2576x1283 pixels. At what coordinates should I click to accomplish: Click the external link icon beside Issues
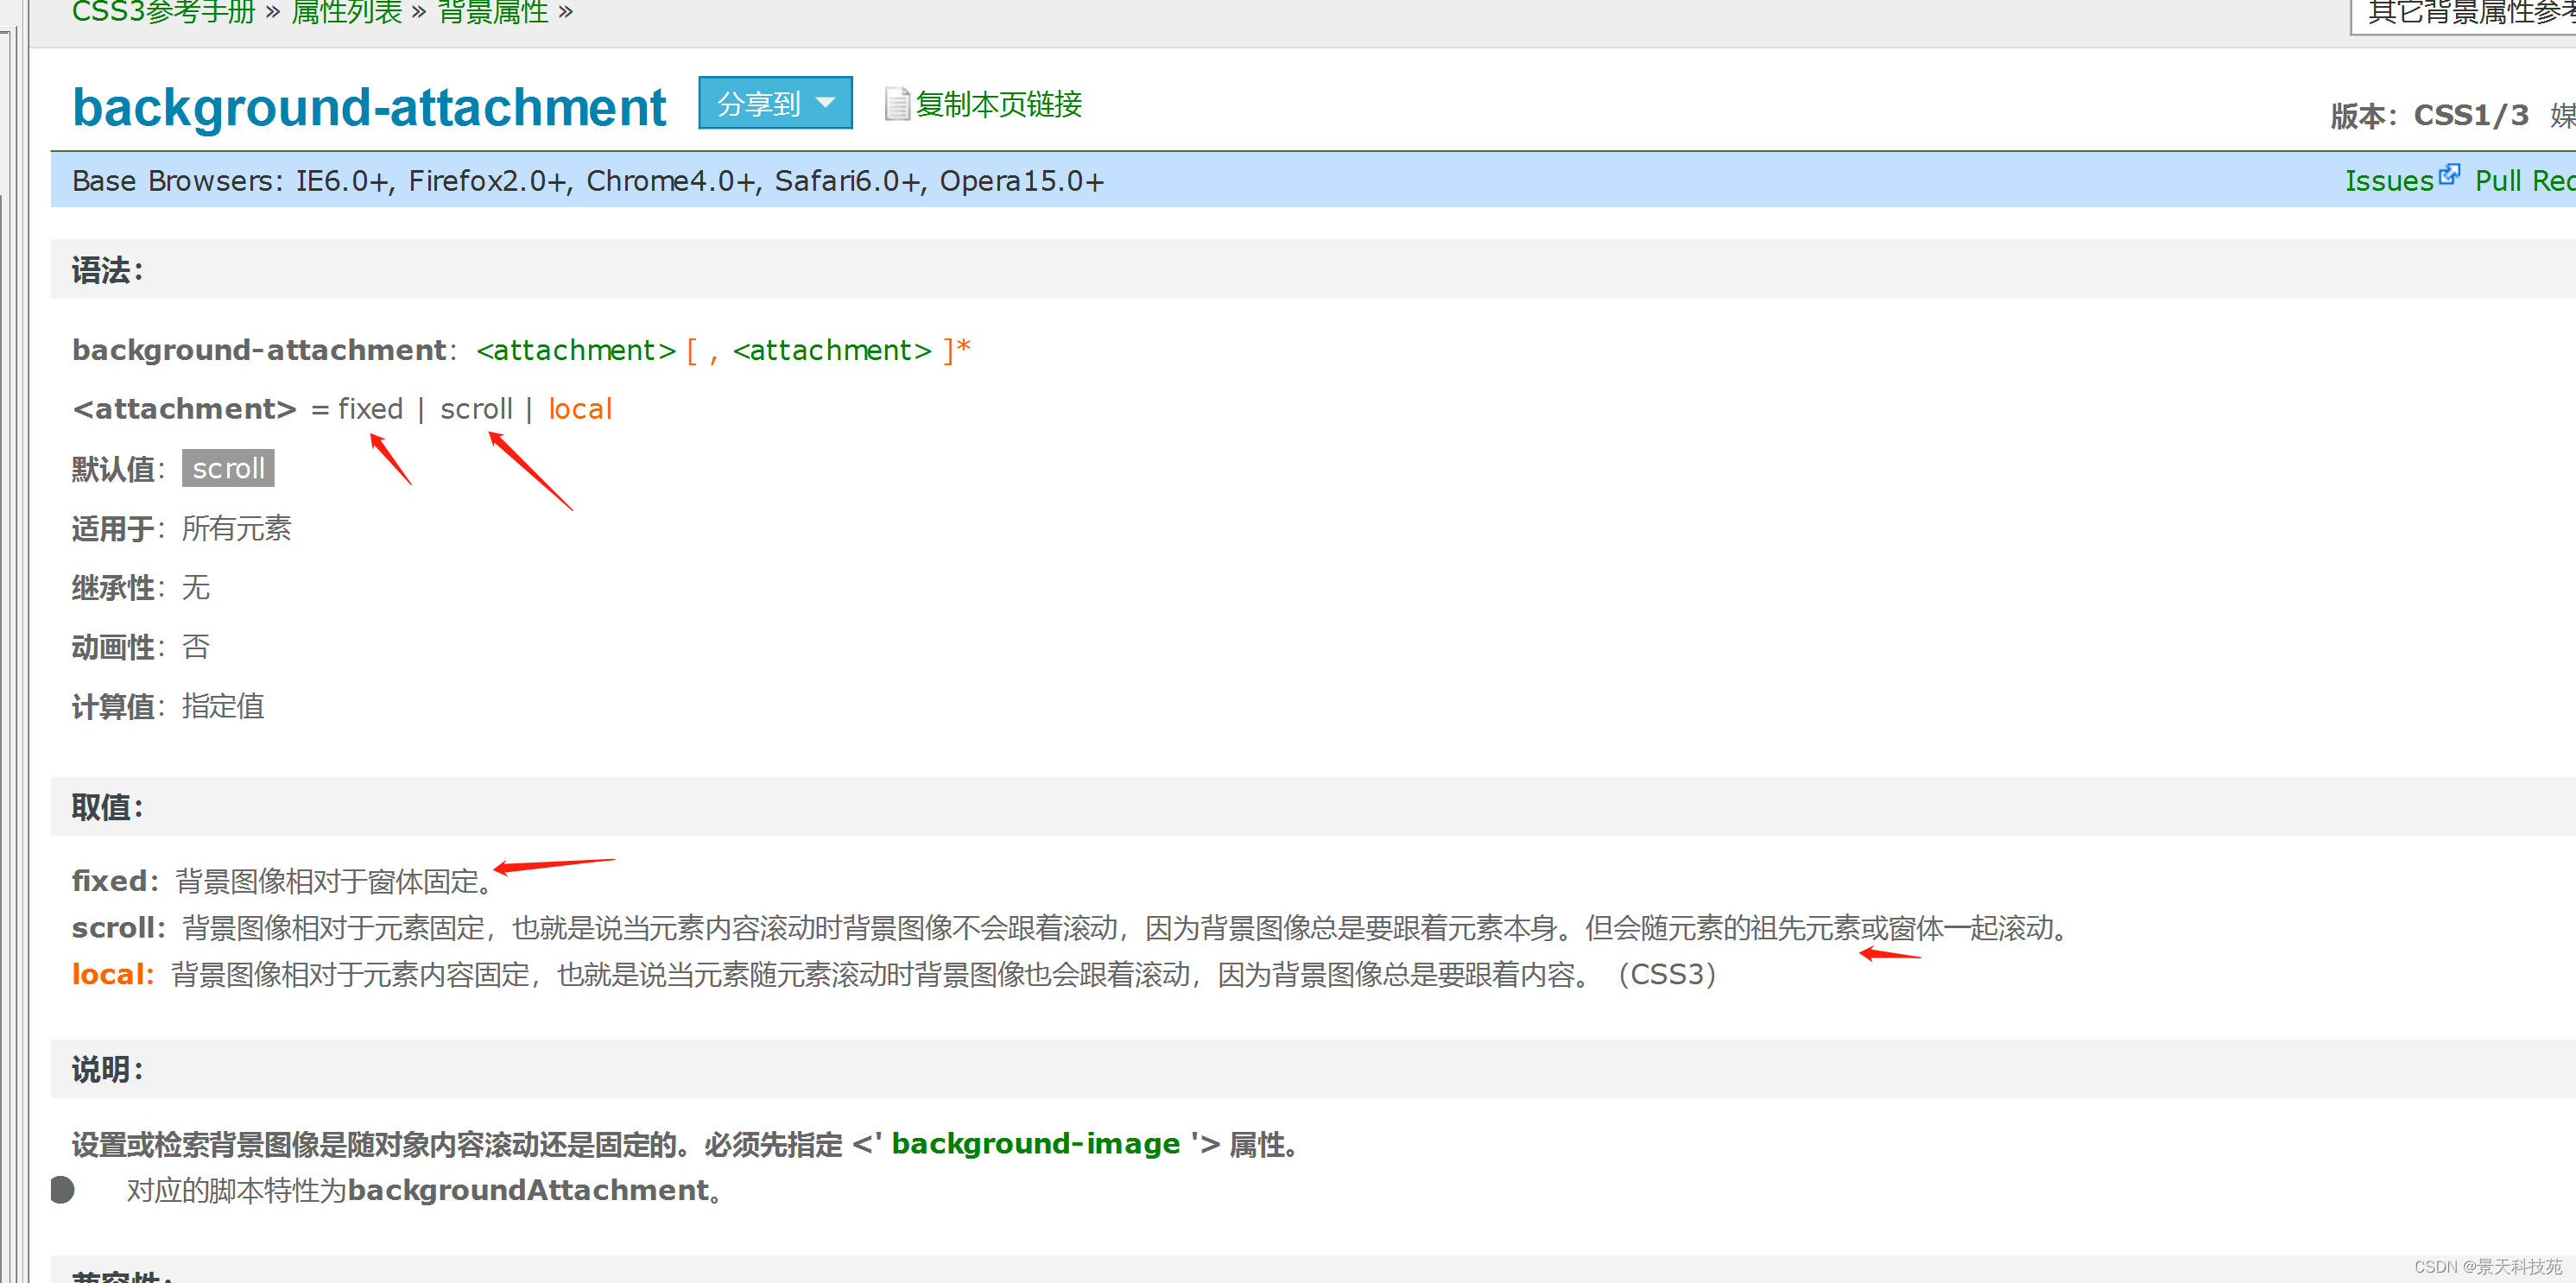coord(2449,175)
